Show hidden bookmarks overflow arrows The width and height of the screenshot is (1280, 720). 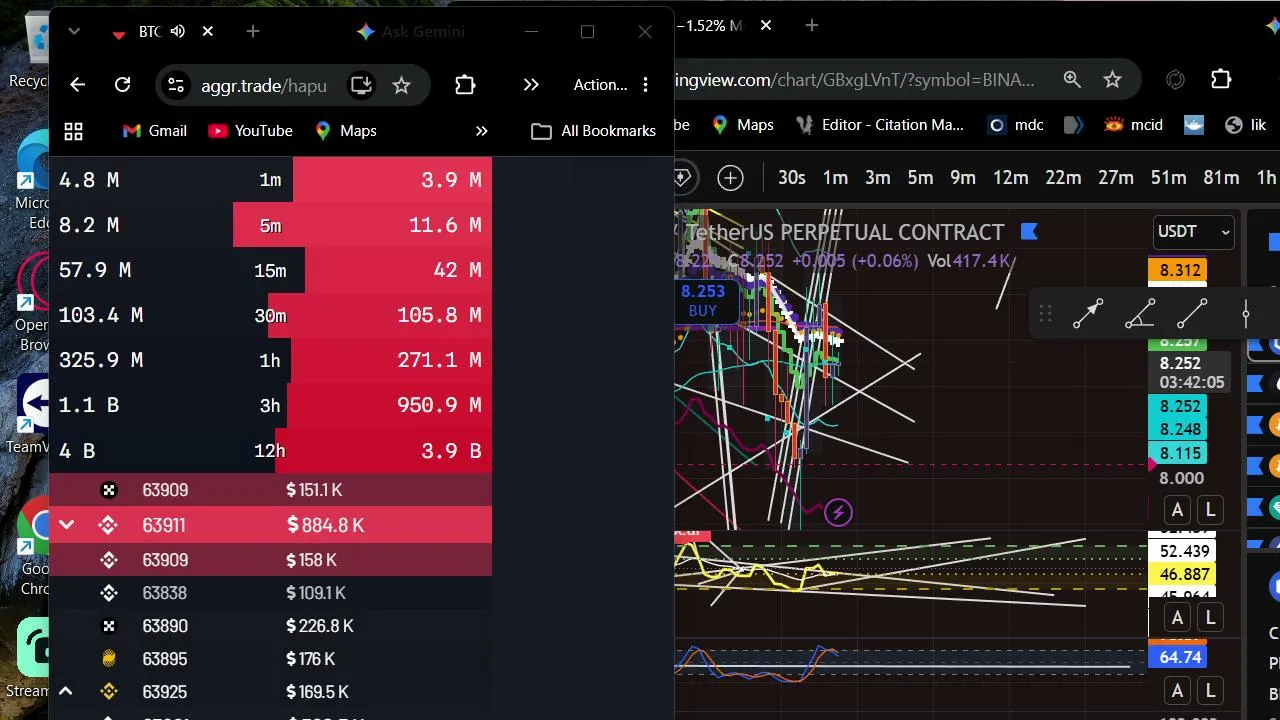[x=481, y=131]
